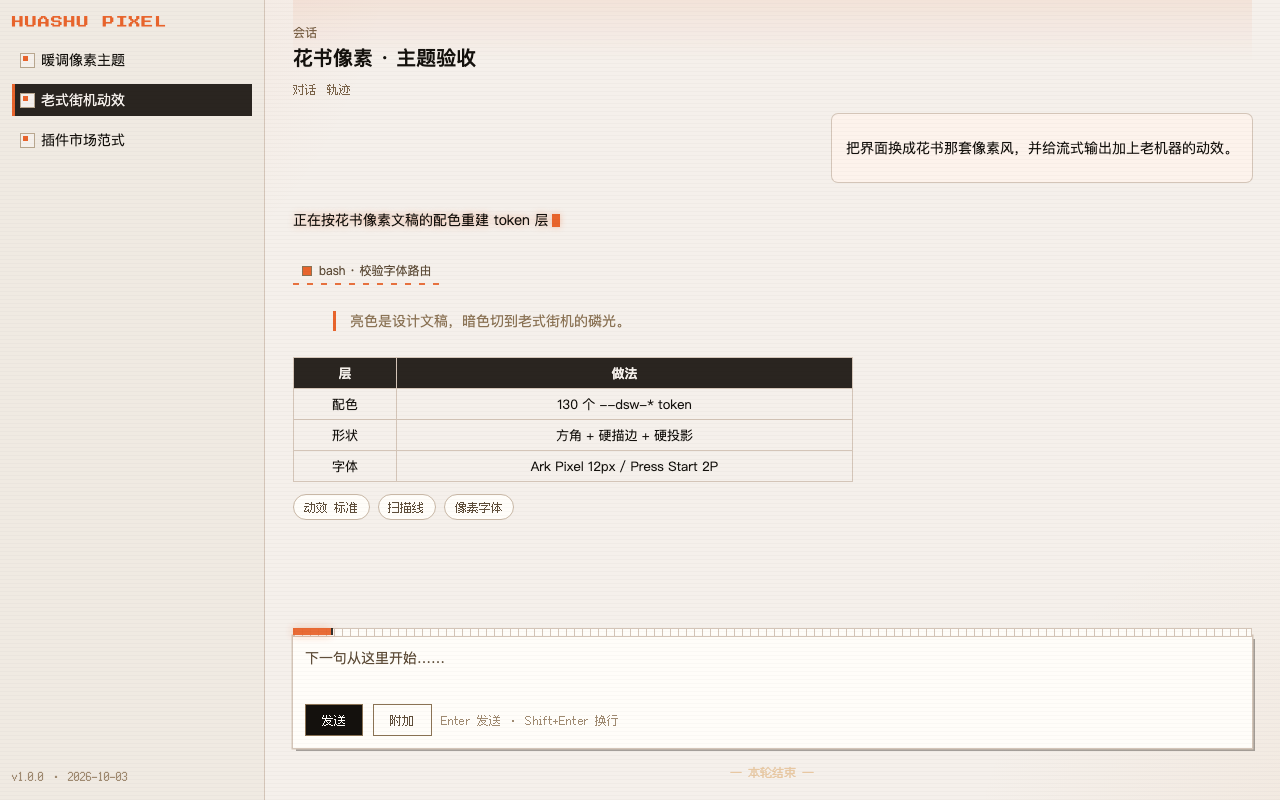This screenshot has height=800, width=1280.
Task: Focus the 下一句从这里开始 input box
Action: tap(772, 668)
